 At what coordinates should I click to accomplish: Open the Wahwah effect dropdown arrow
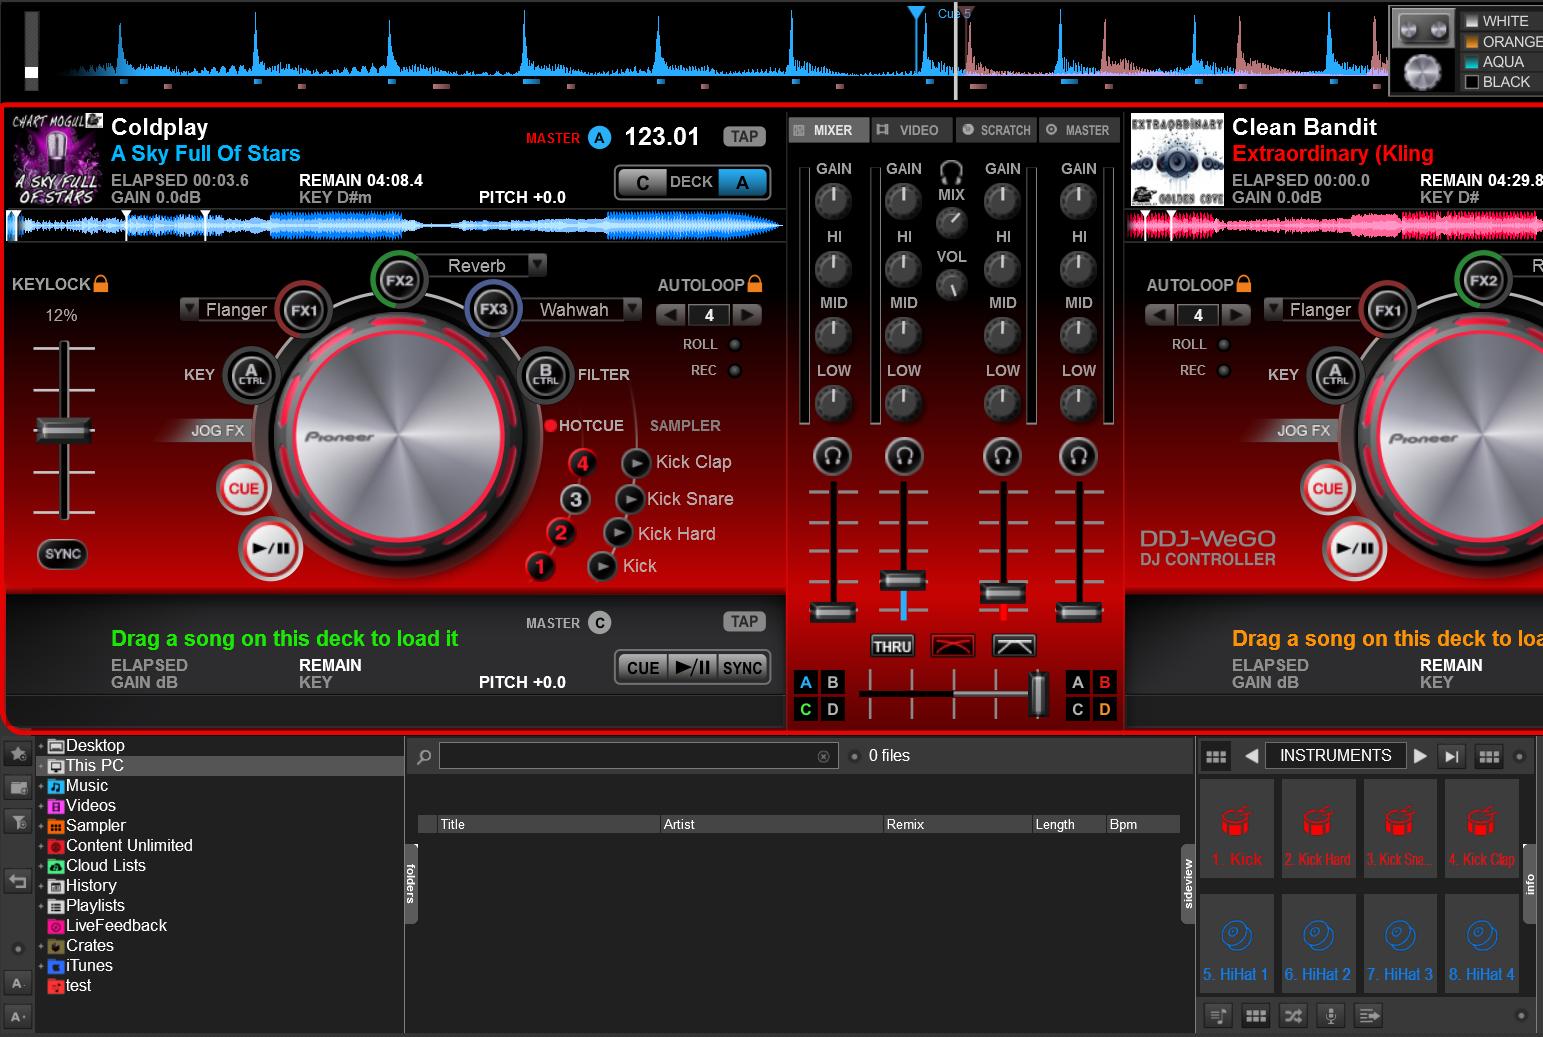click(632, 308)
